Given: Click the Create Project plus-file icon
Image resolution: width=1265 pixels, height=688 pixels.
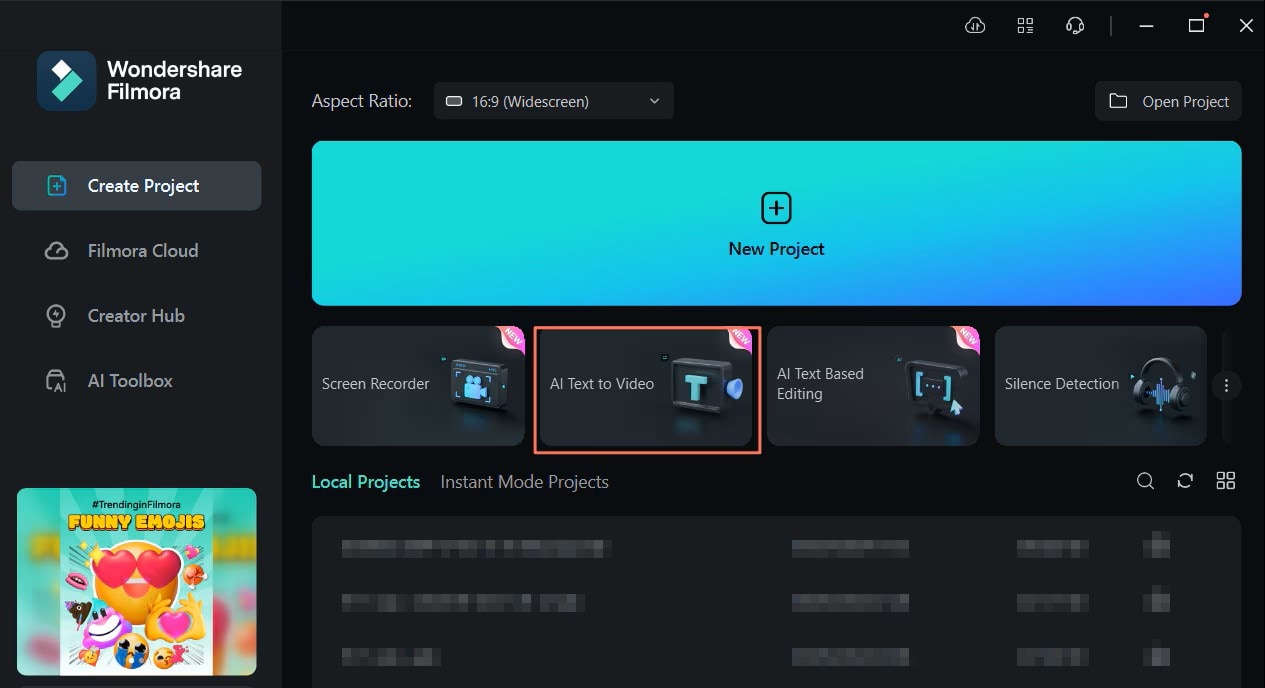Looking at the screenshot, I should click(57, 186).
